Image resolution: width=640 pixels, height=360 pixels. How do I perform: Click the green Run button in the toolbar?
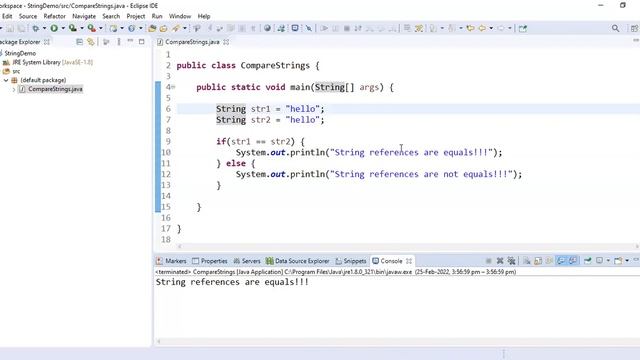point(54,28)
